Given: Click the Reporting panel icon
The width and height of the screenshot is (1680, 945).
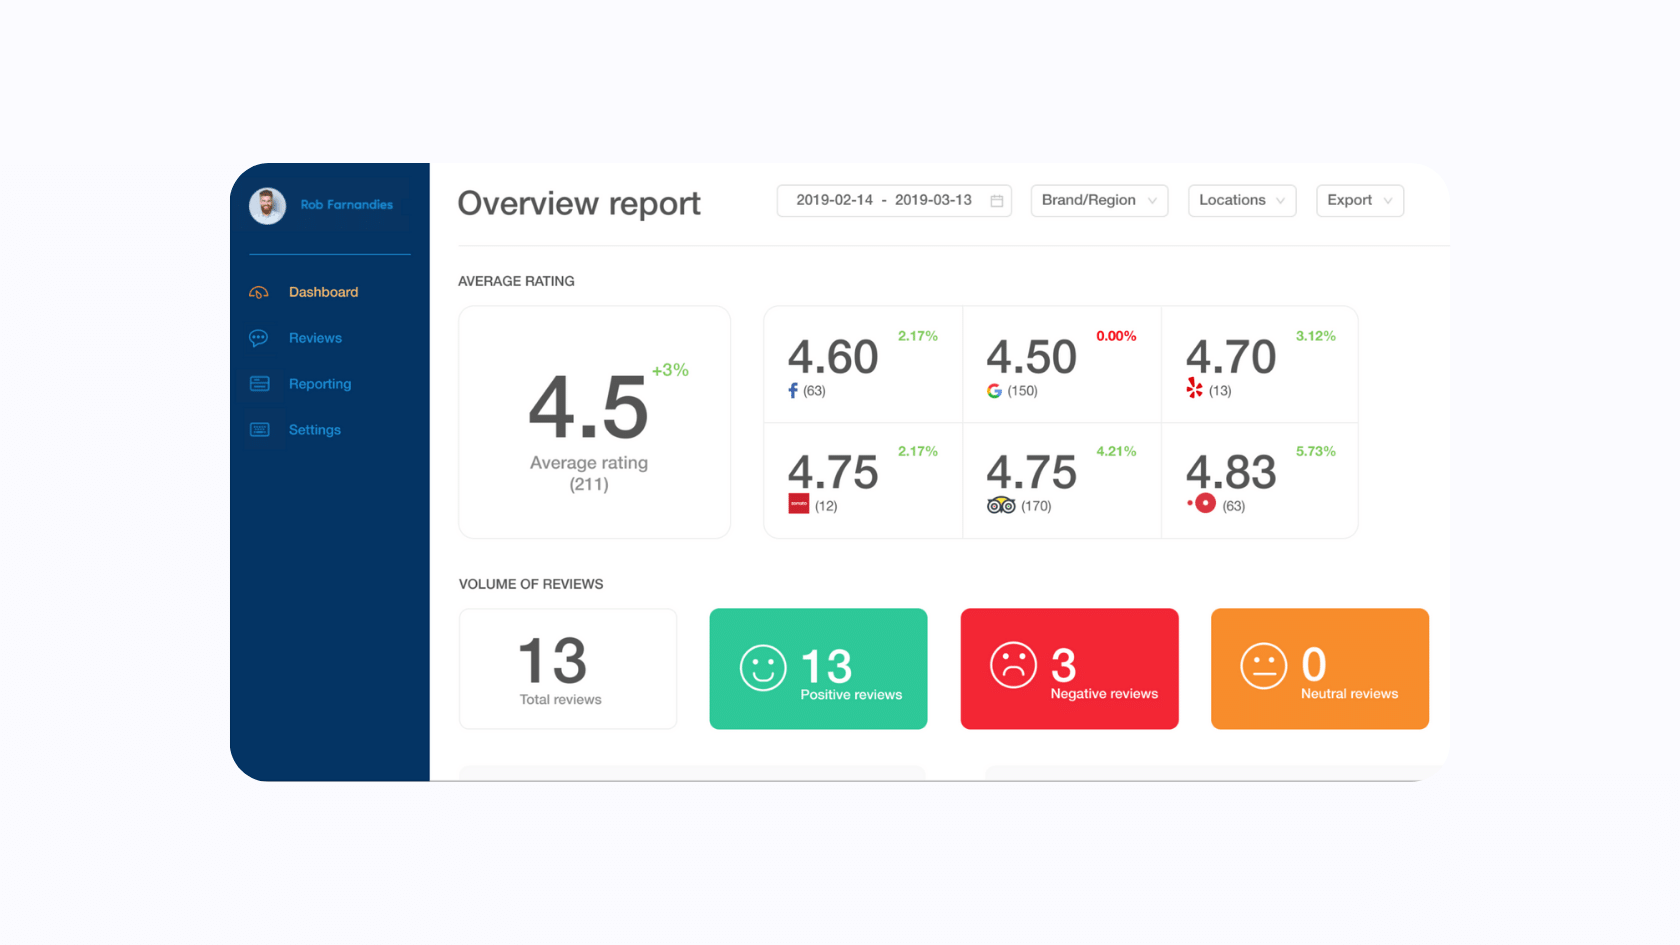Looking at the screenshot, I should [259, 383].
